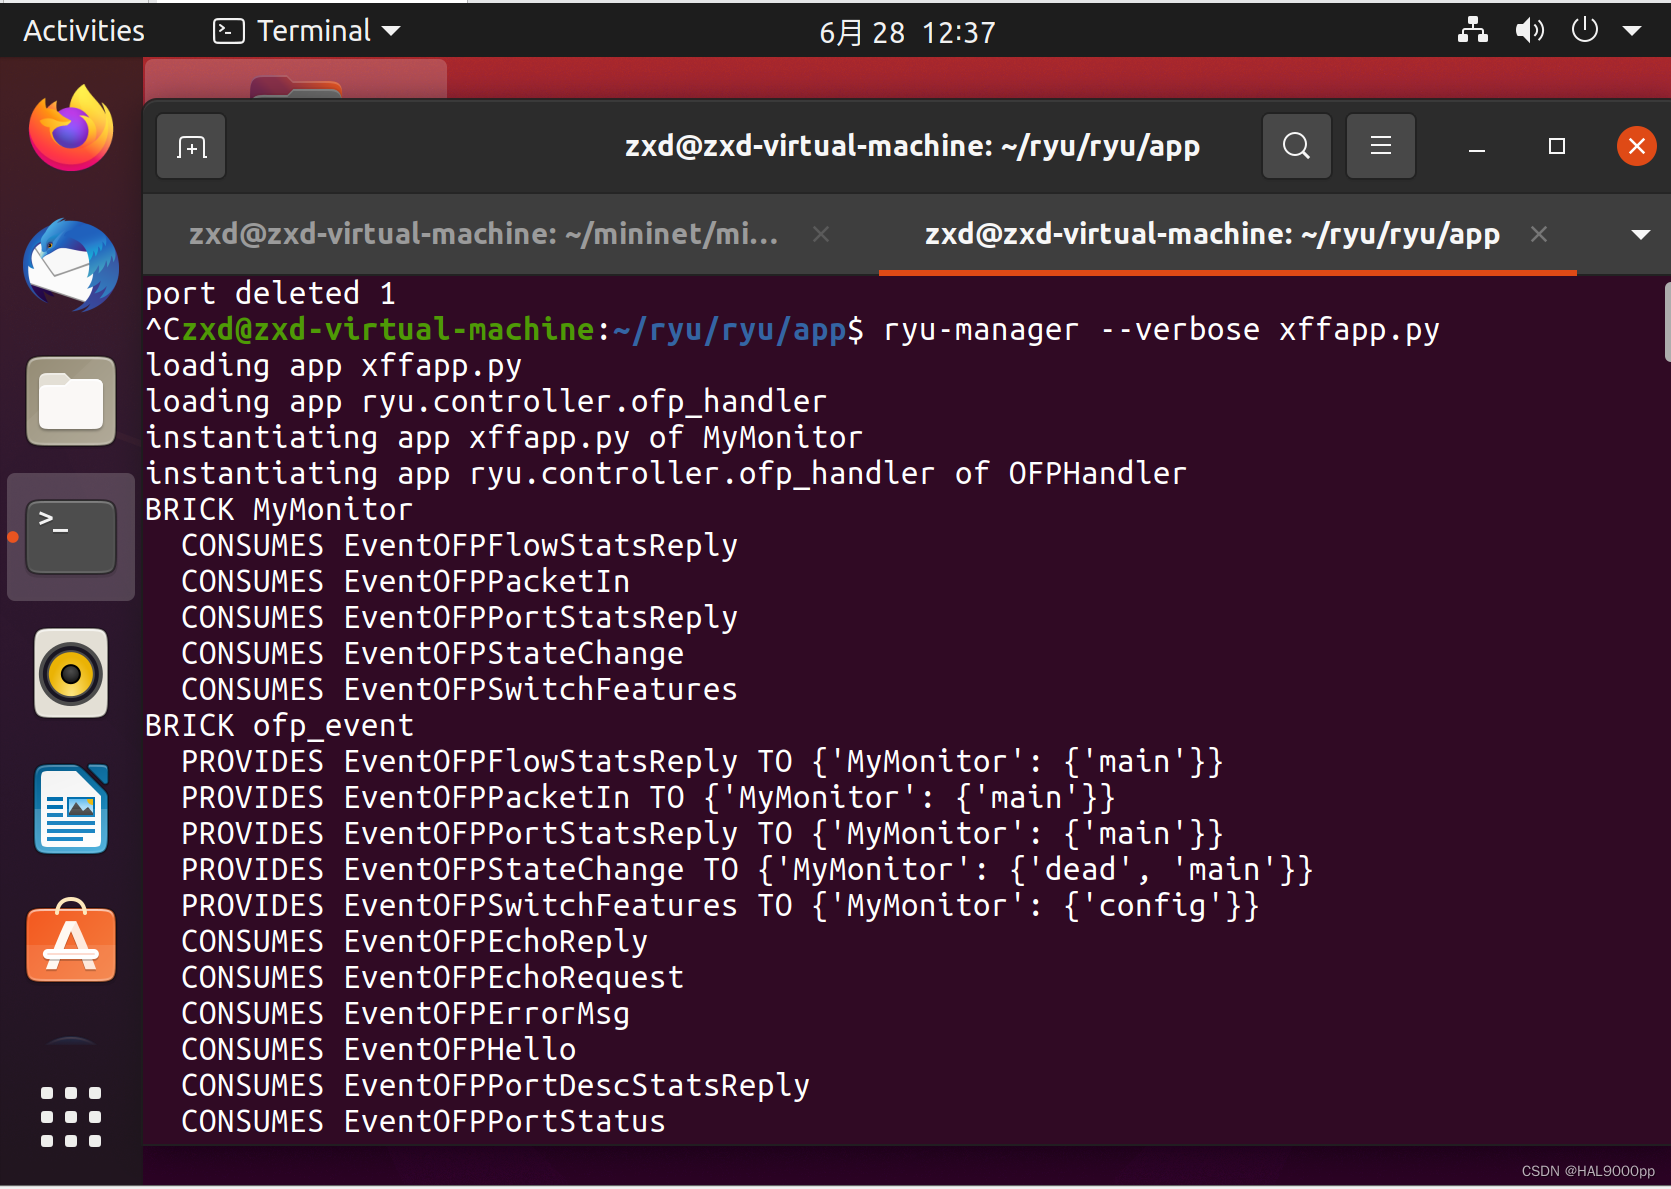Image resolution: width=1671 pixels, height=1189 pixels.
Task: Click the terminal vertical scrollbar handle
Action: pos(1666,322)
